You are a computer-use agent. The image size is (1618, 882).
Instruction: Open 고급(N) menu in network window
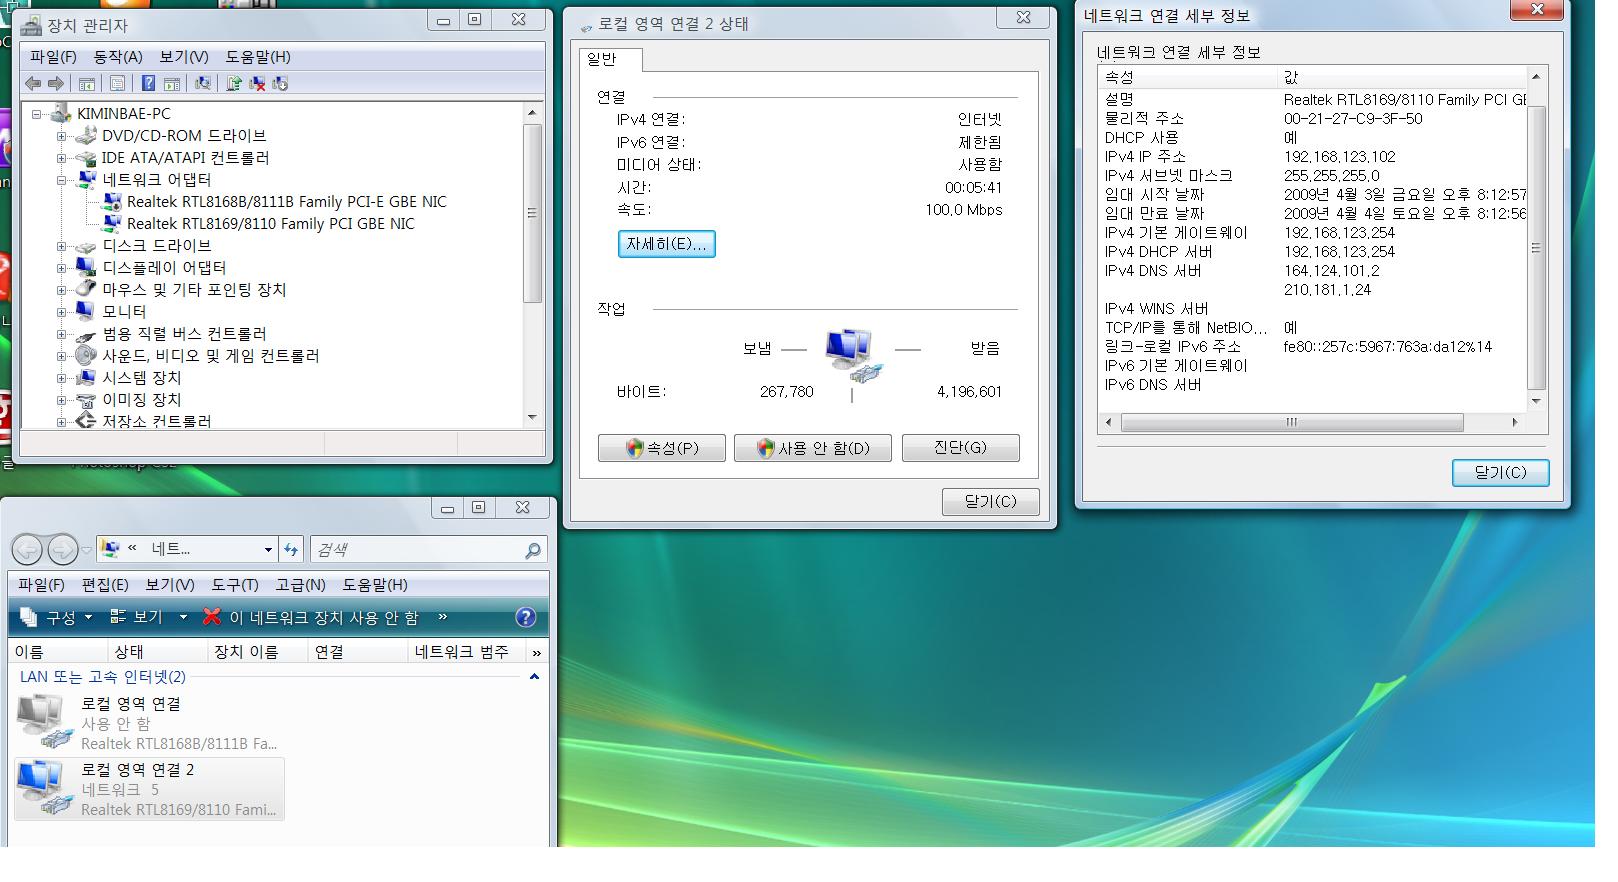click(301, 585)
